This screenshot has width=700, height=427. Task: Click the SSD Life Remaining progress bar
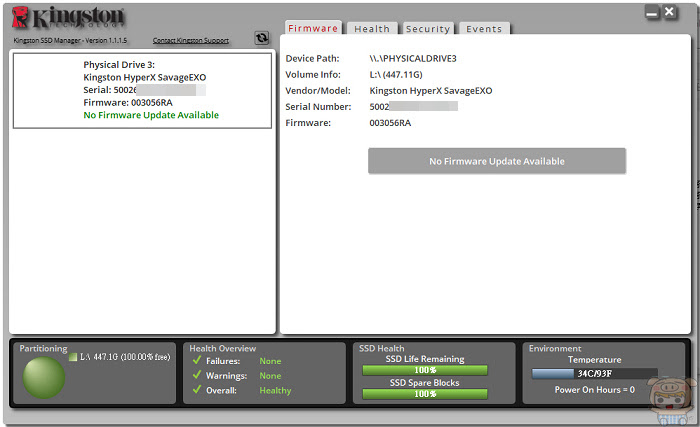[425, 370]
